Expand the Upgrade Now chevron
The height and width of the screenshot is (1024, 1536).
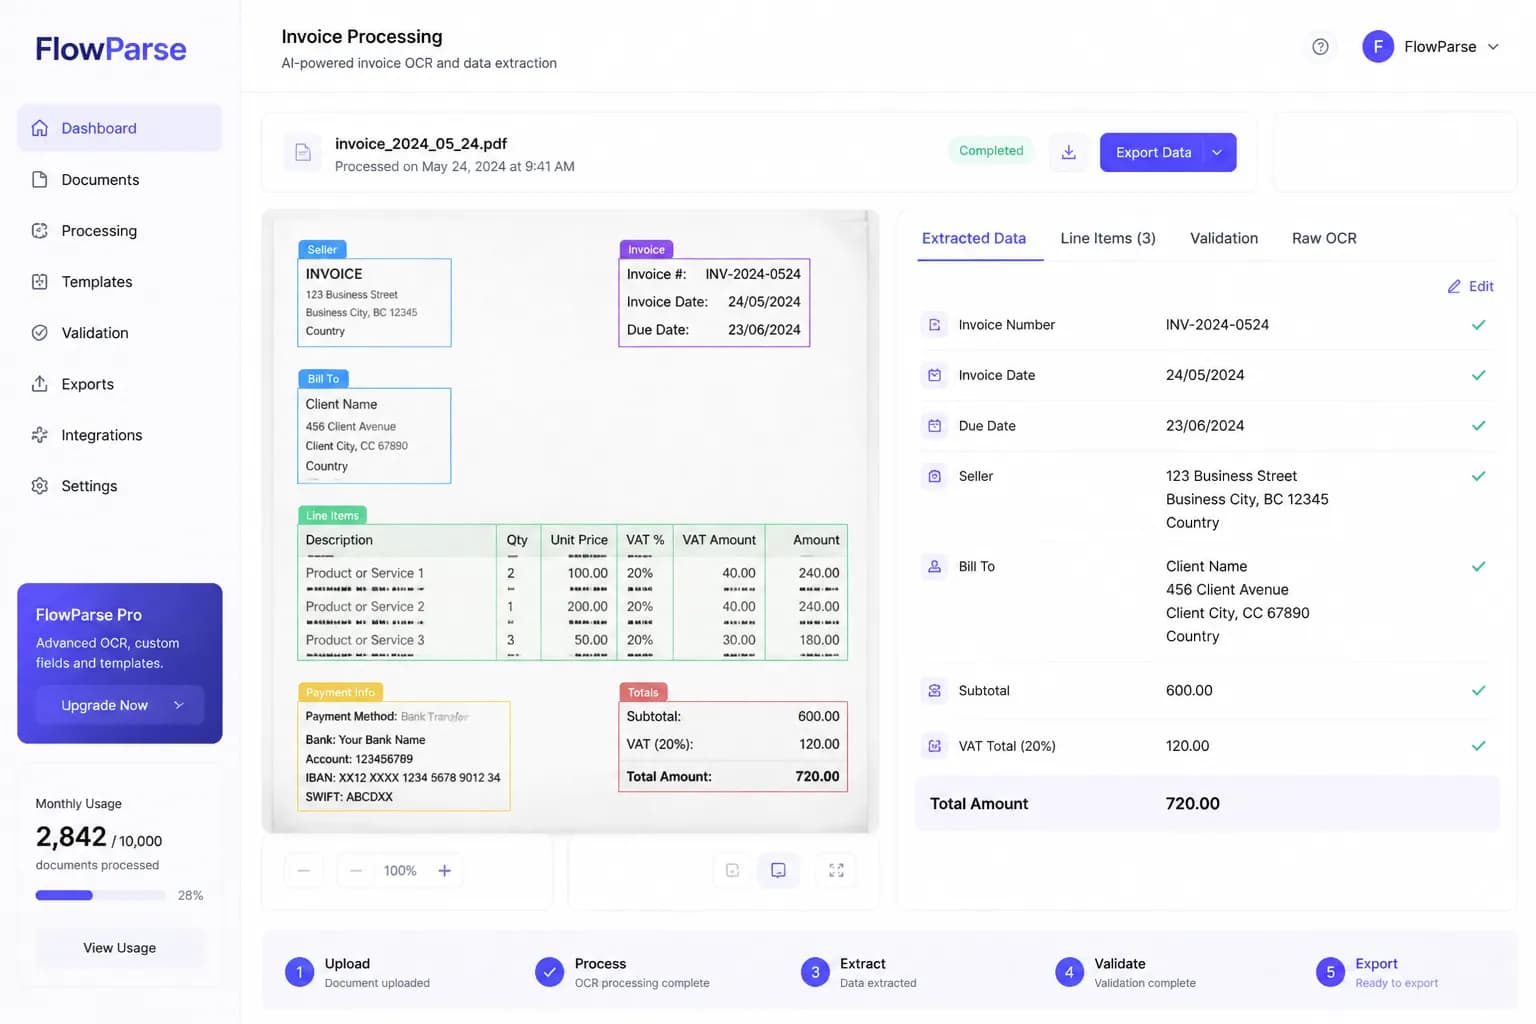click(179, 705)
